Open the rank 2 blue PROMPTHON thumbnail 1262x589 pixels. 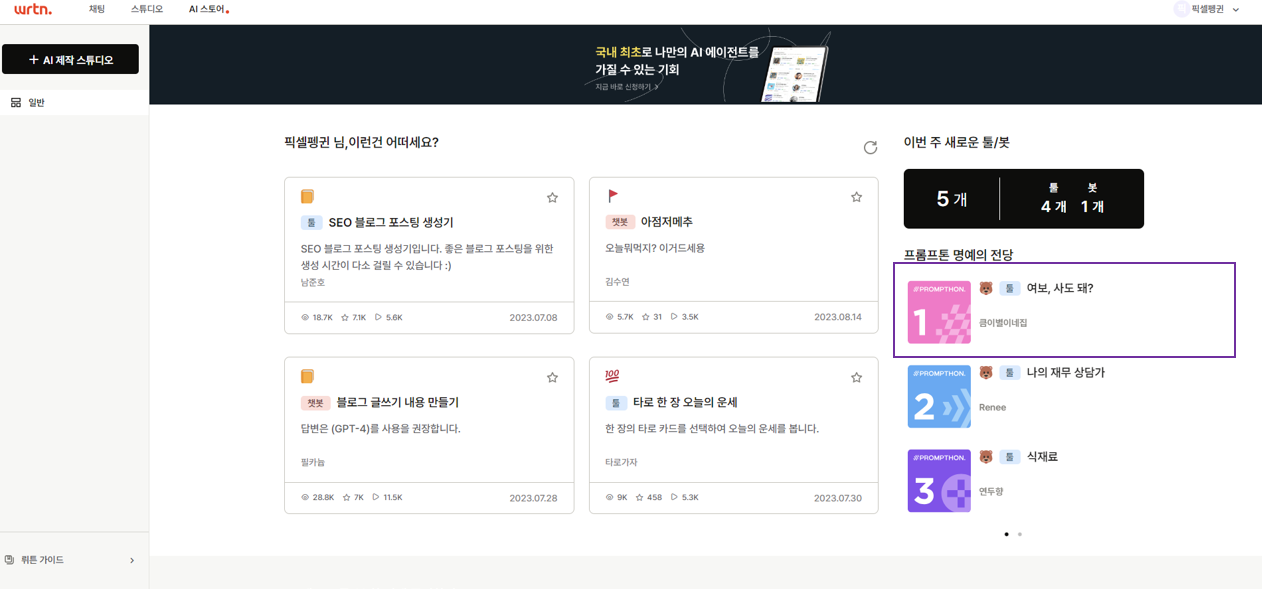939,396
